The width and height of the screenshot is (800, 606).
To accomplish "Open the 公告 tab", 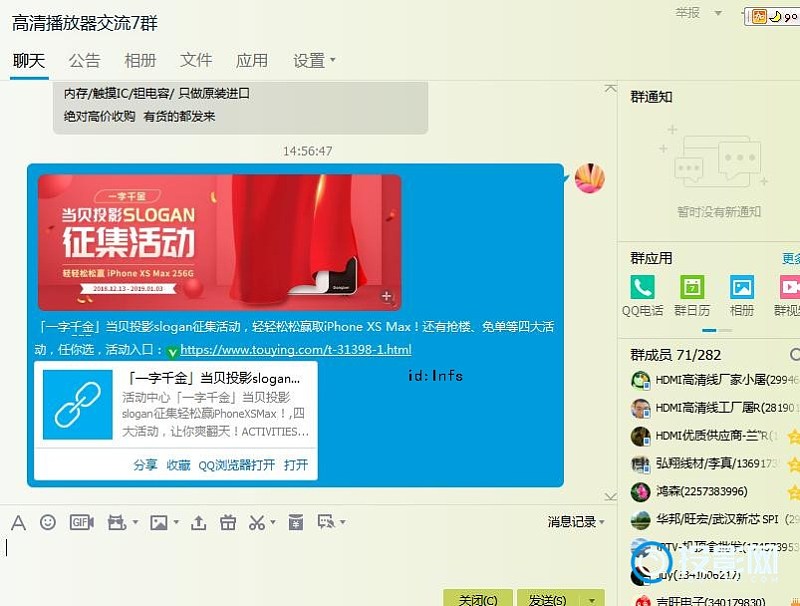I will [85, 61].
